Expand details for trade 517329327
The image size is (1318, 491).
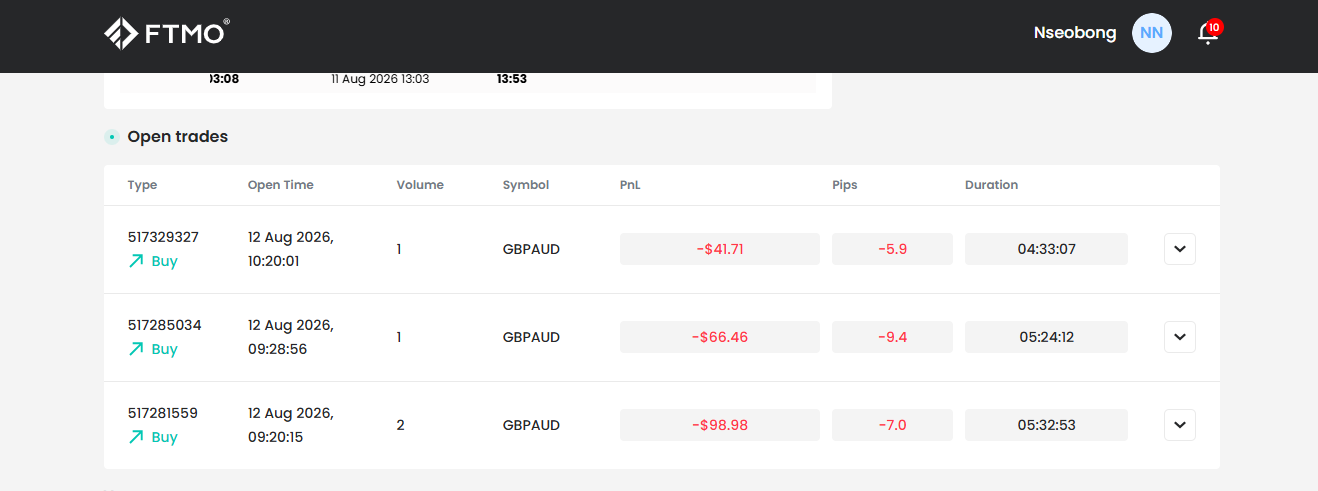tap(1180, 249)
